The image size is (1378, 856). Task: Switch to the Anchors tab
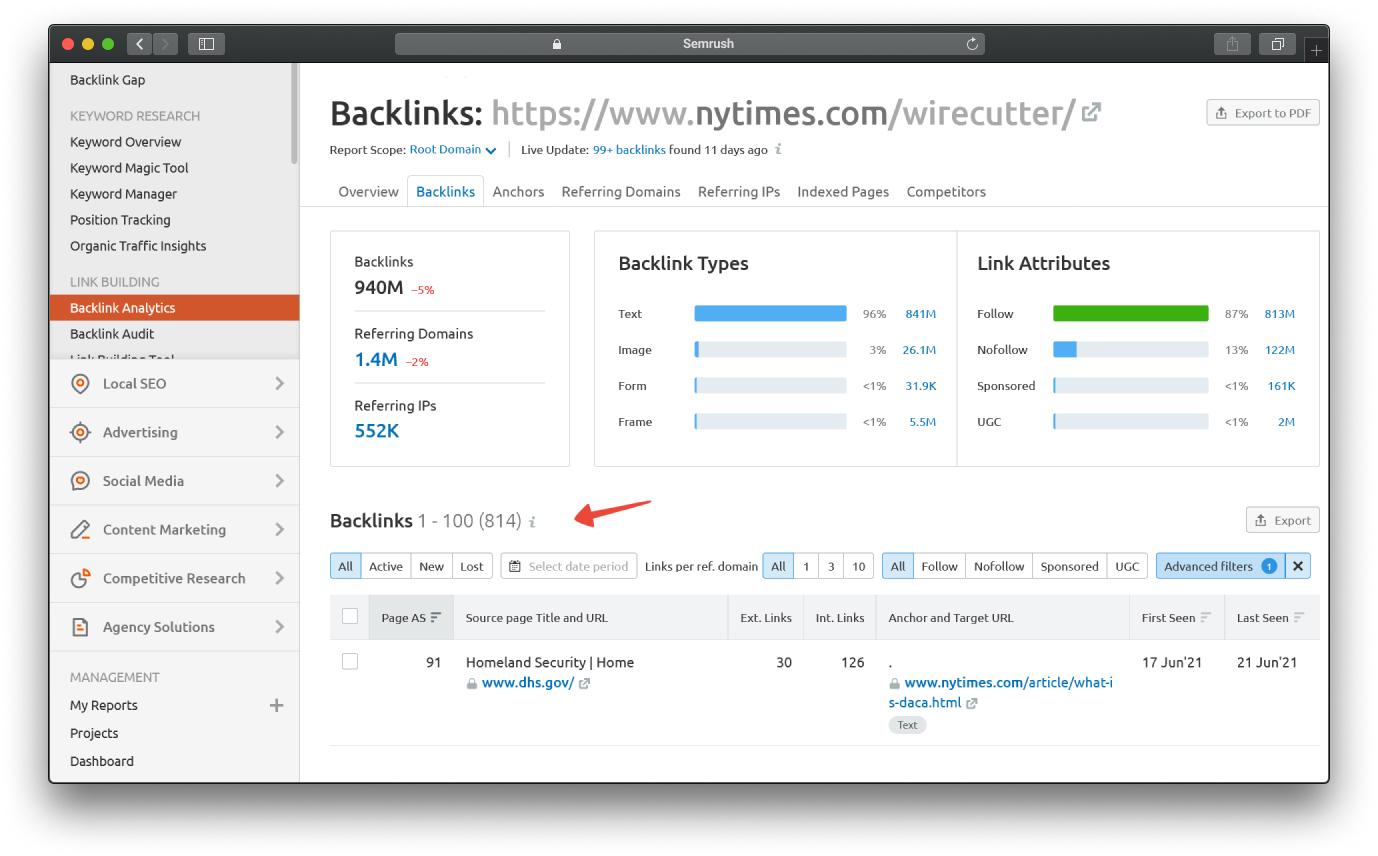pyautogui.click(x=518, y=192)
